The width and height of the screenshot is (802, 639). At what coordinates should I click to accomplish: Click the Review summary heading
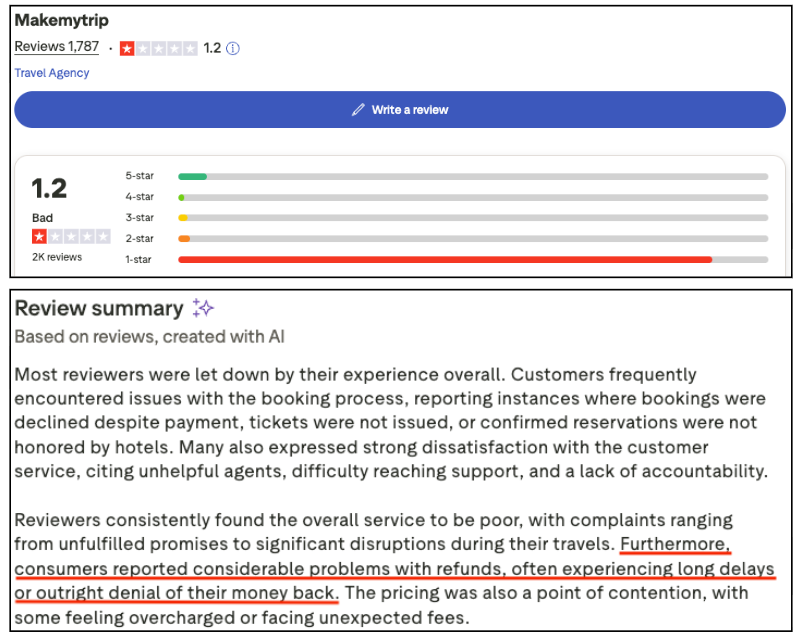point(99,308)
